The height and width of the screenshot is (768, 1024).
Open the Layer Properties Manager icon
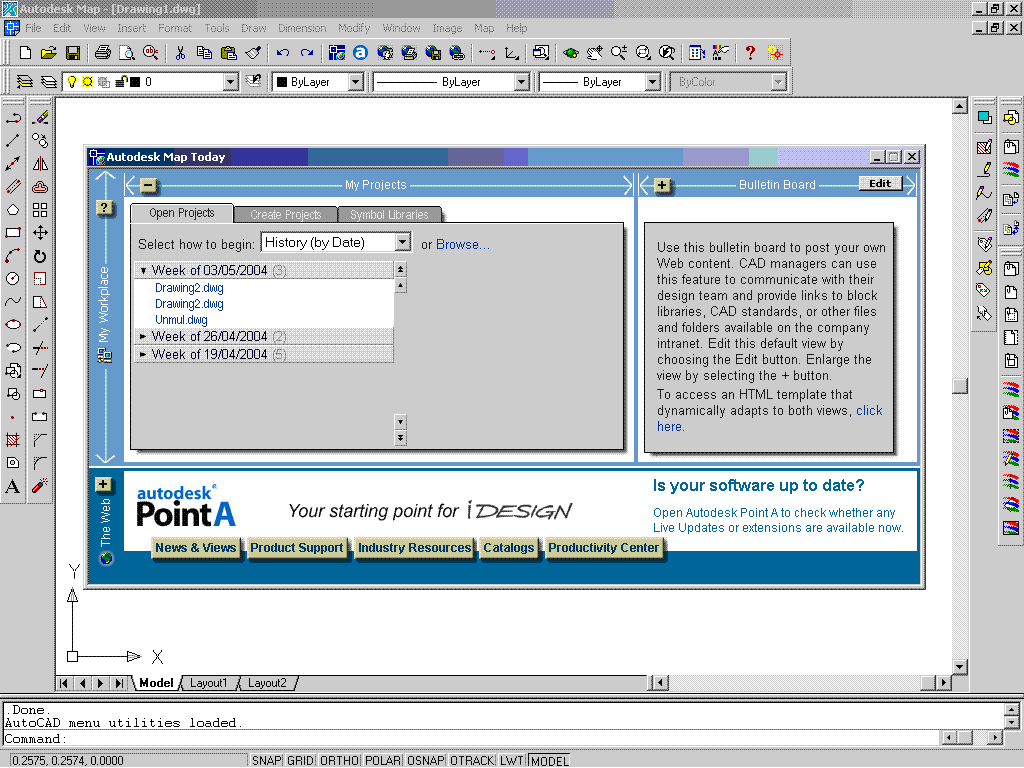[x=24, y=82]
